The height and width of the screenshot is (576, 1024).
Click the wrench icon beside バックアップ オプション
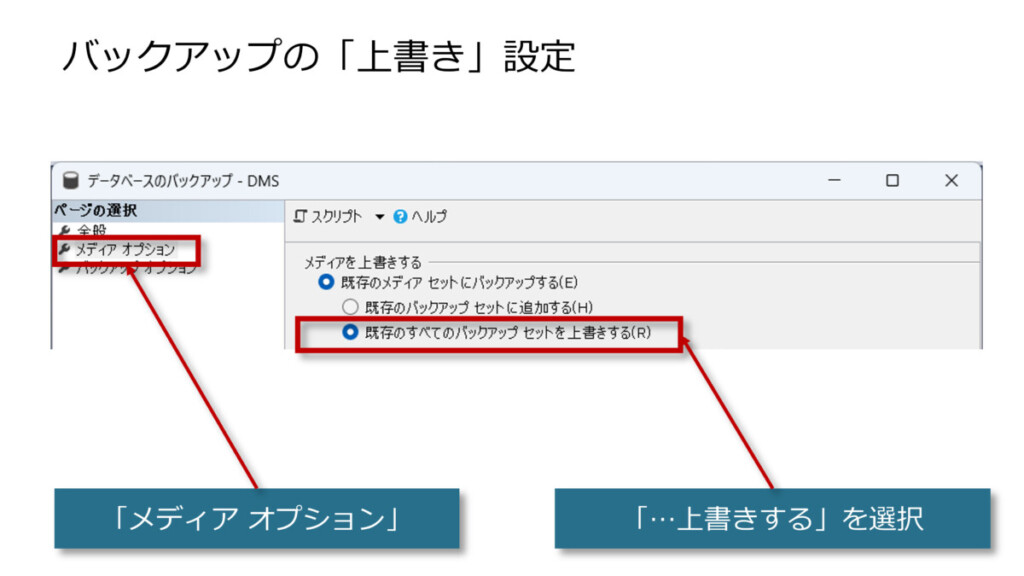tap(65, 268)
